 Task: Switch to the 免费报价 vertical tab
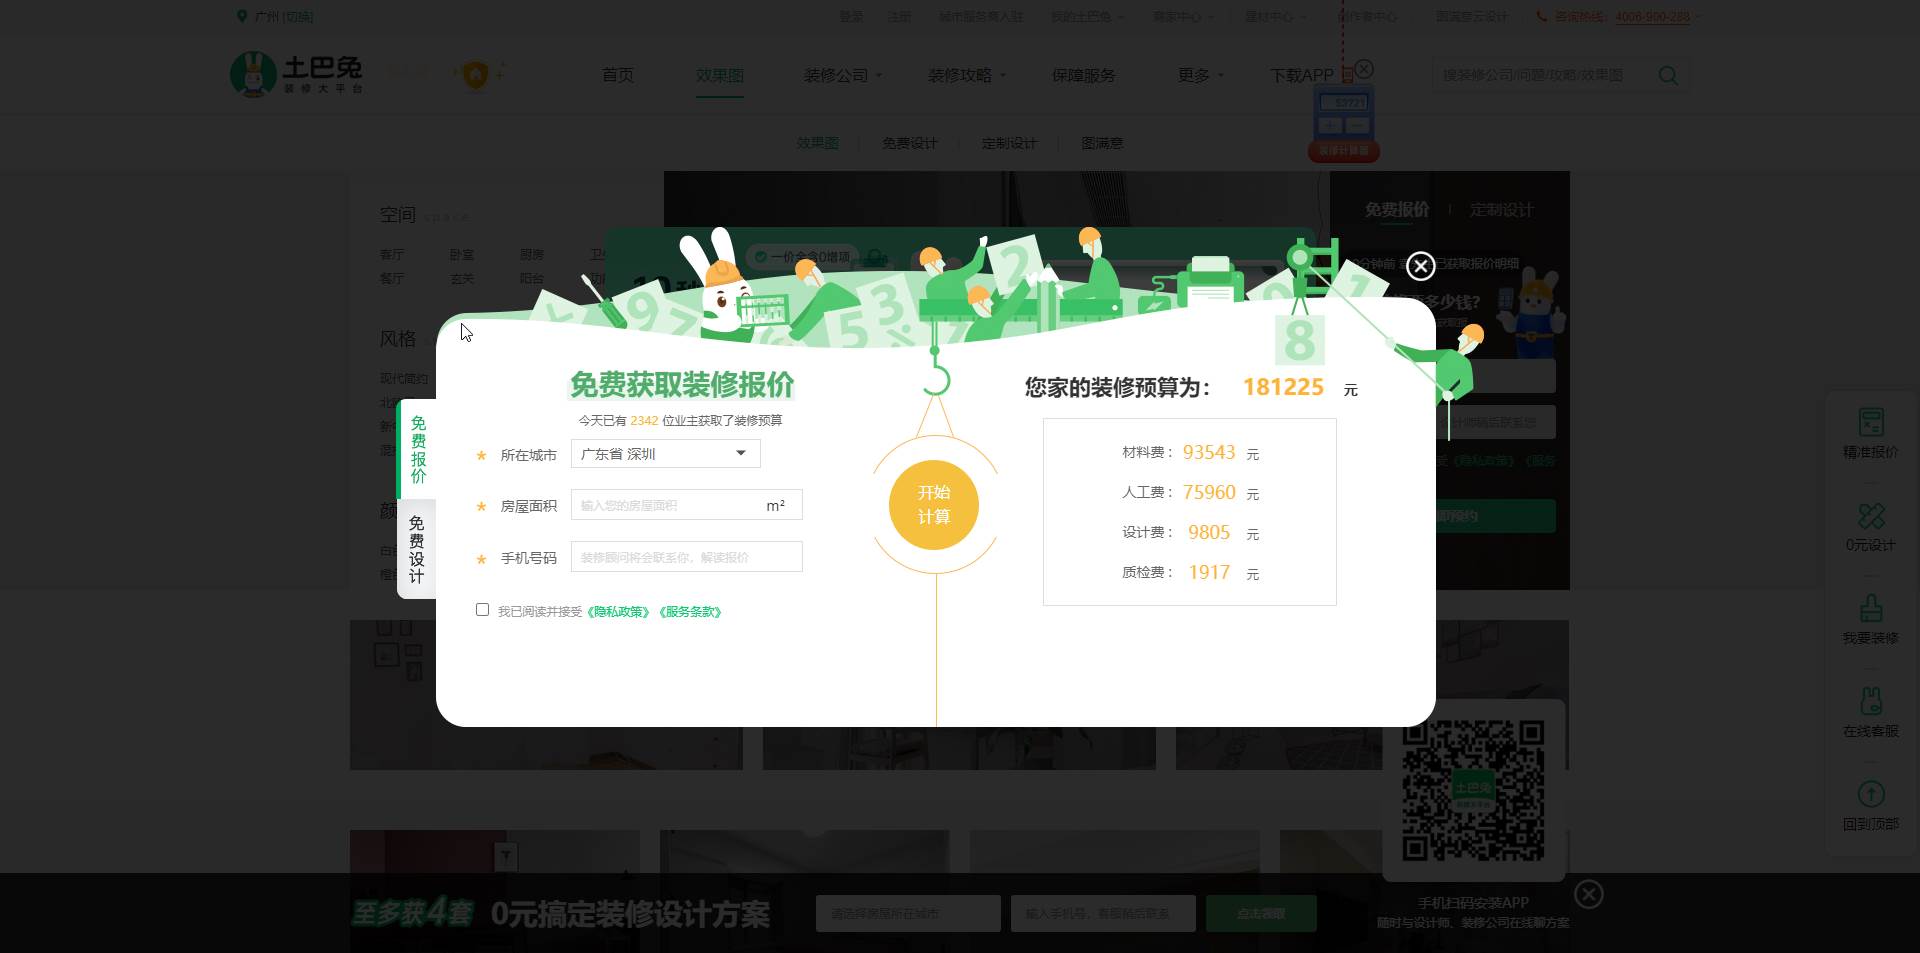(417, 449)
